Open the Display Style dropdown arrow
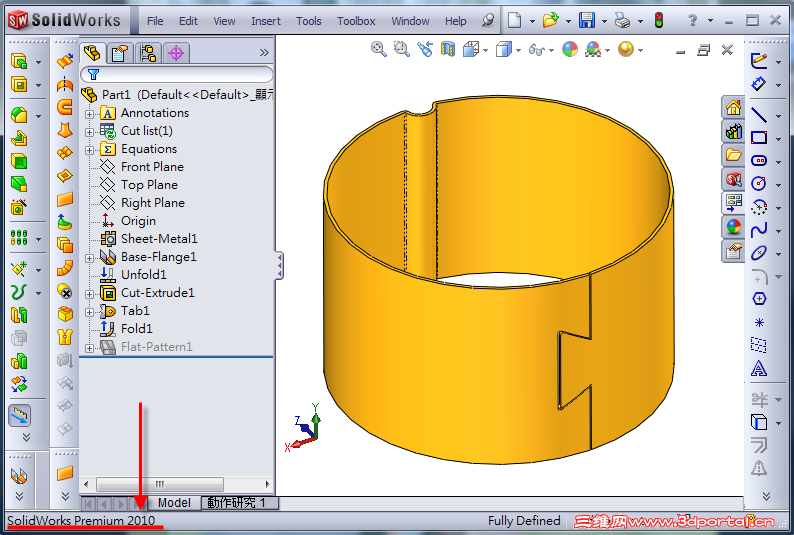 tap(519, 50)
